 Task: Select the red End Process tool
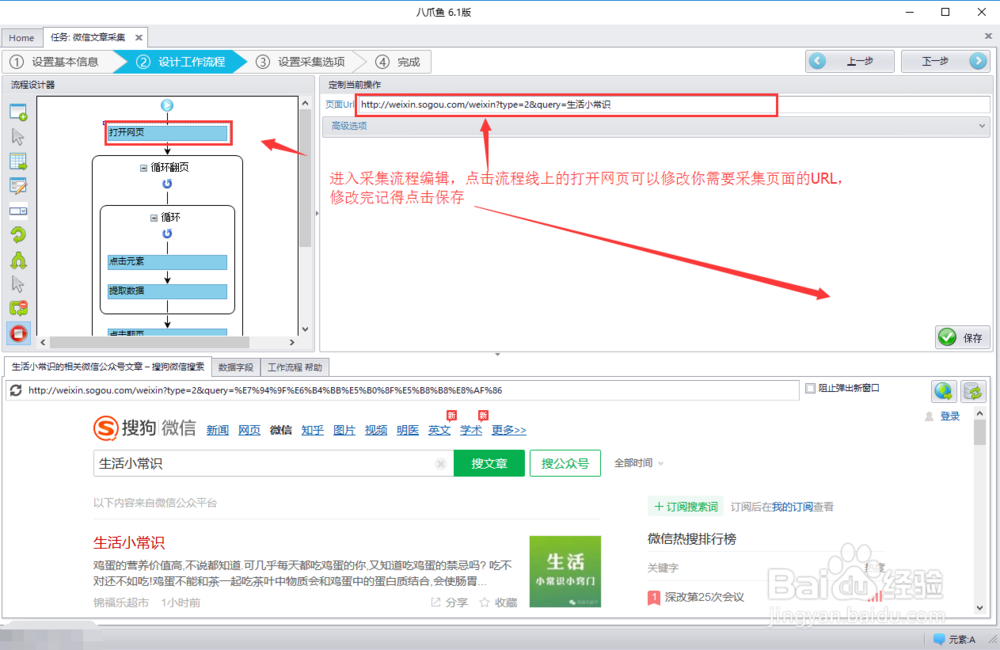point(18,333)
